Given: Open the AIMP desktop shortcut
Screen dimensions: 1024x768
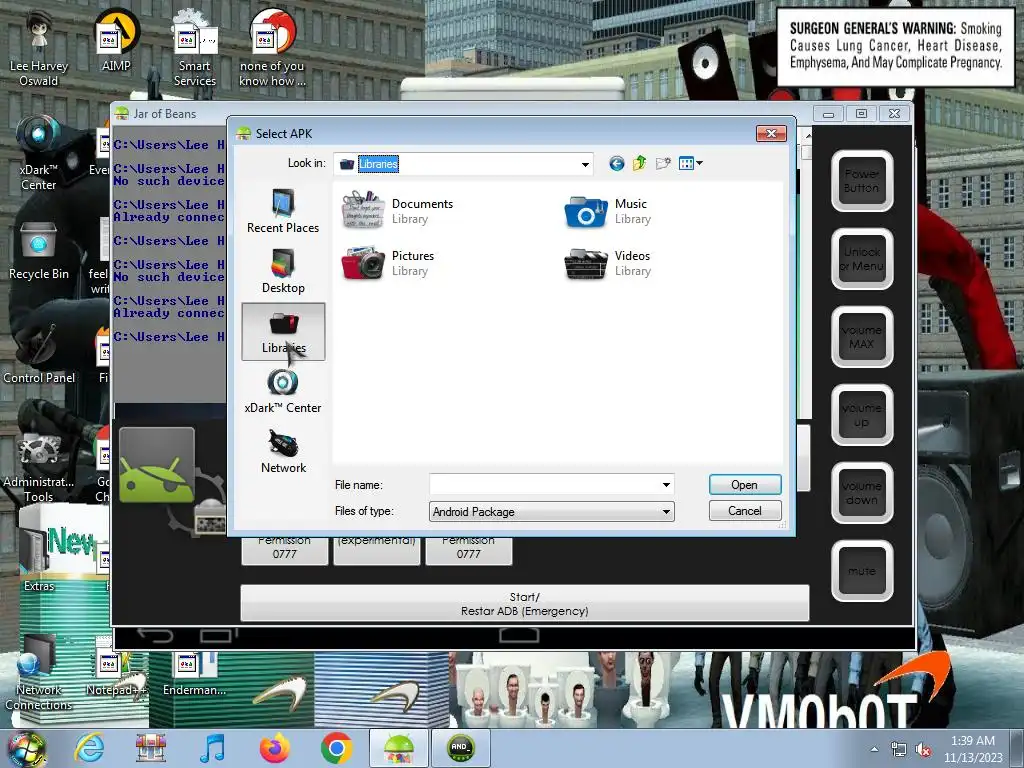Looking at the screenshot, I should (x=116, y=40).
